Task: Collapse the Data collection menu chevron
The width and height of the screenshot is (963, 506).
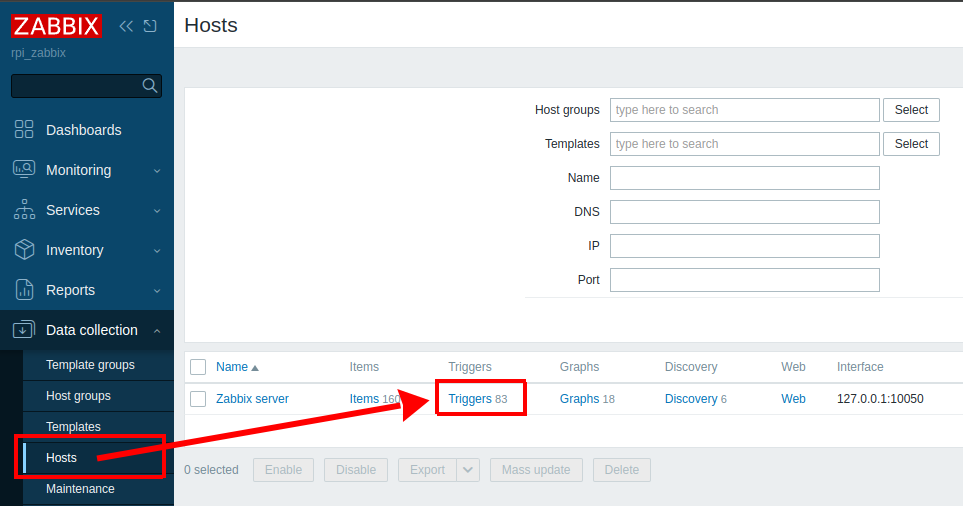Action: click(x=157, y=331)
